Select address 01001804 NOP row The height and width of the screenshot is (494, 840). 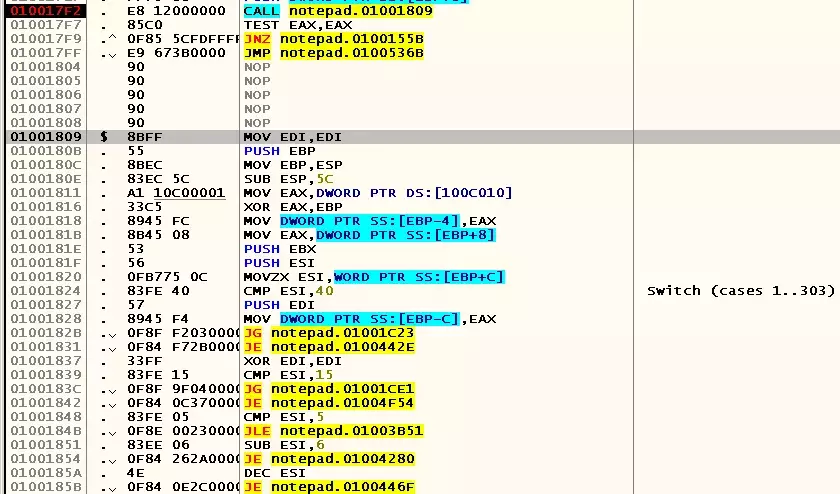[46, 67]
